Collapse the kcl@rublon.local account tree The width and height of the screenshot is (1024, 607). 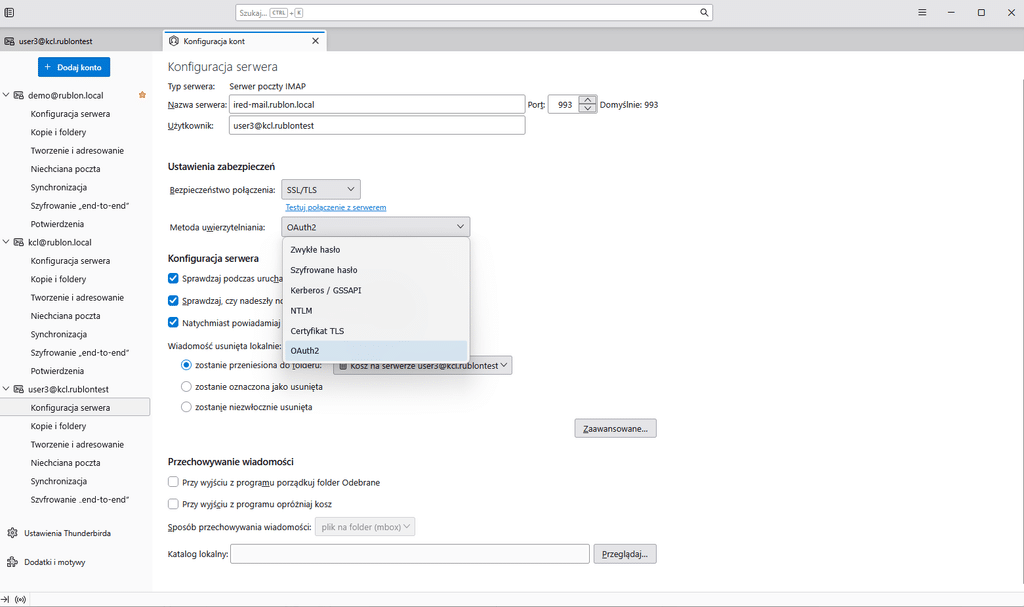[6, 242]
